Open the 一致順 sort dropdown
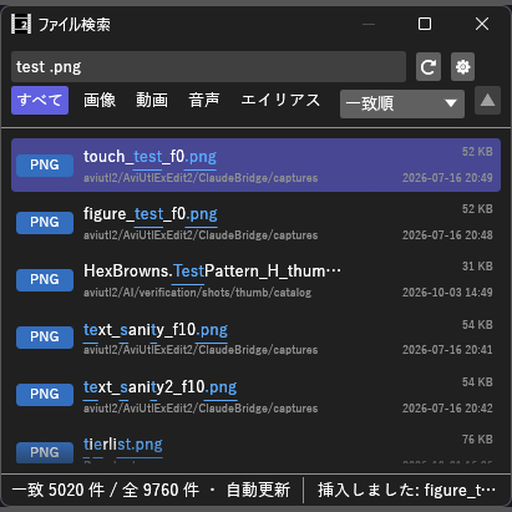This screenshot has width=512, height=512. coord(402,104)
